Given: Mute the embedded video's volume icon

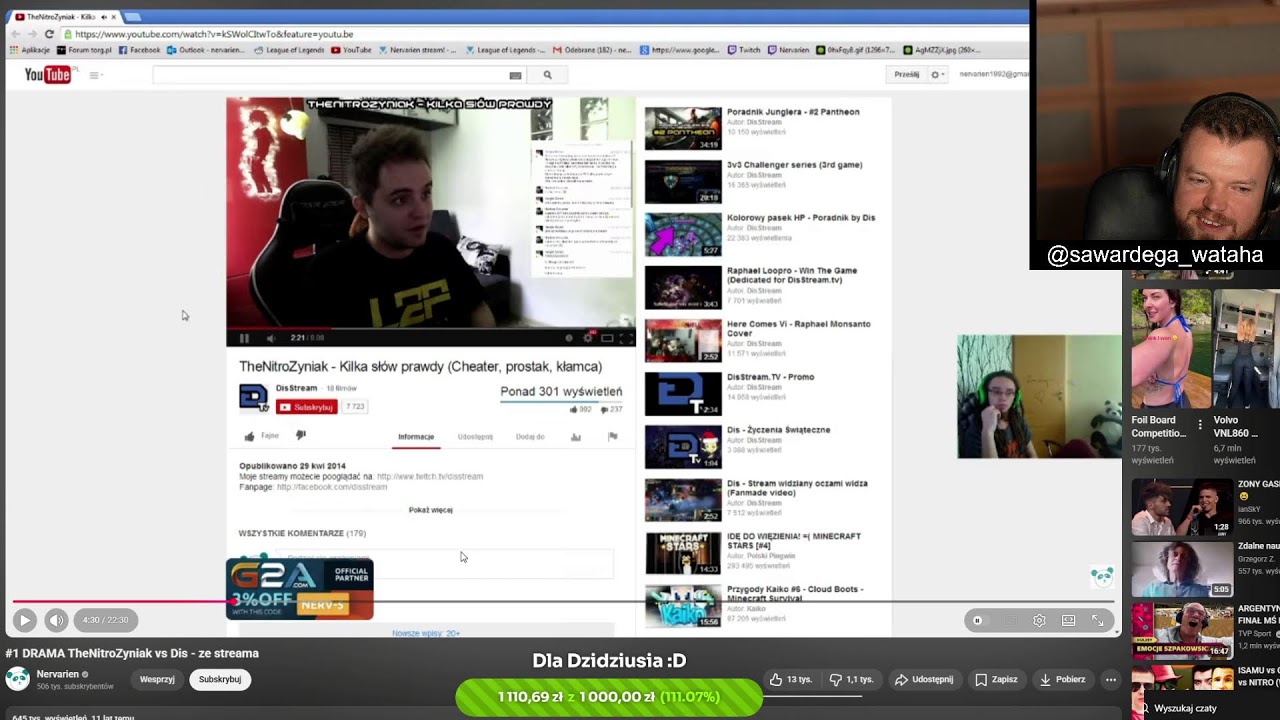Looking at the screenshot, I should [x=270, y=338].
